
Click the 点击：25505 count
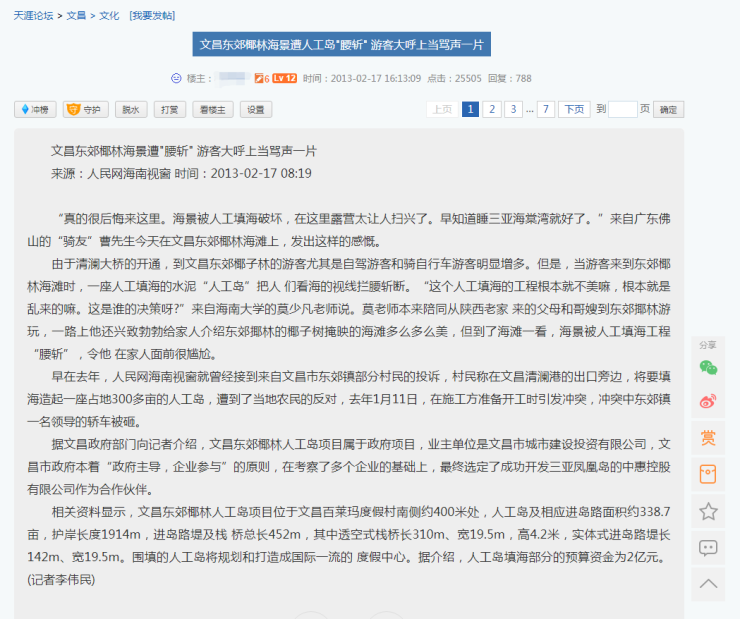tap(454, 78)
